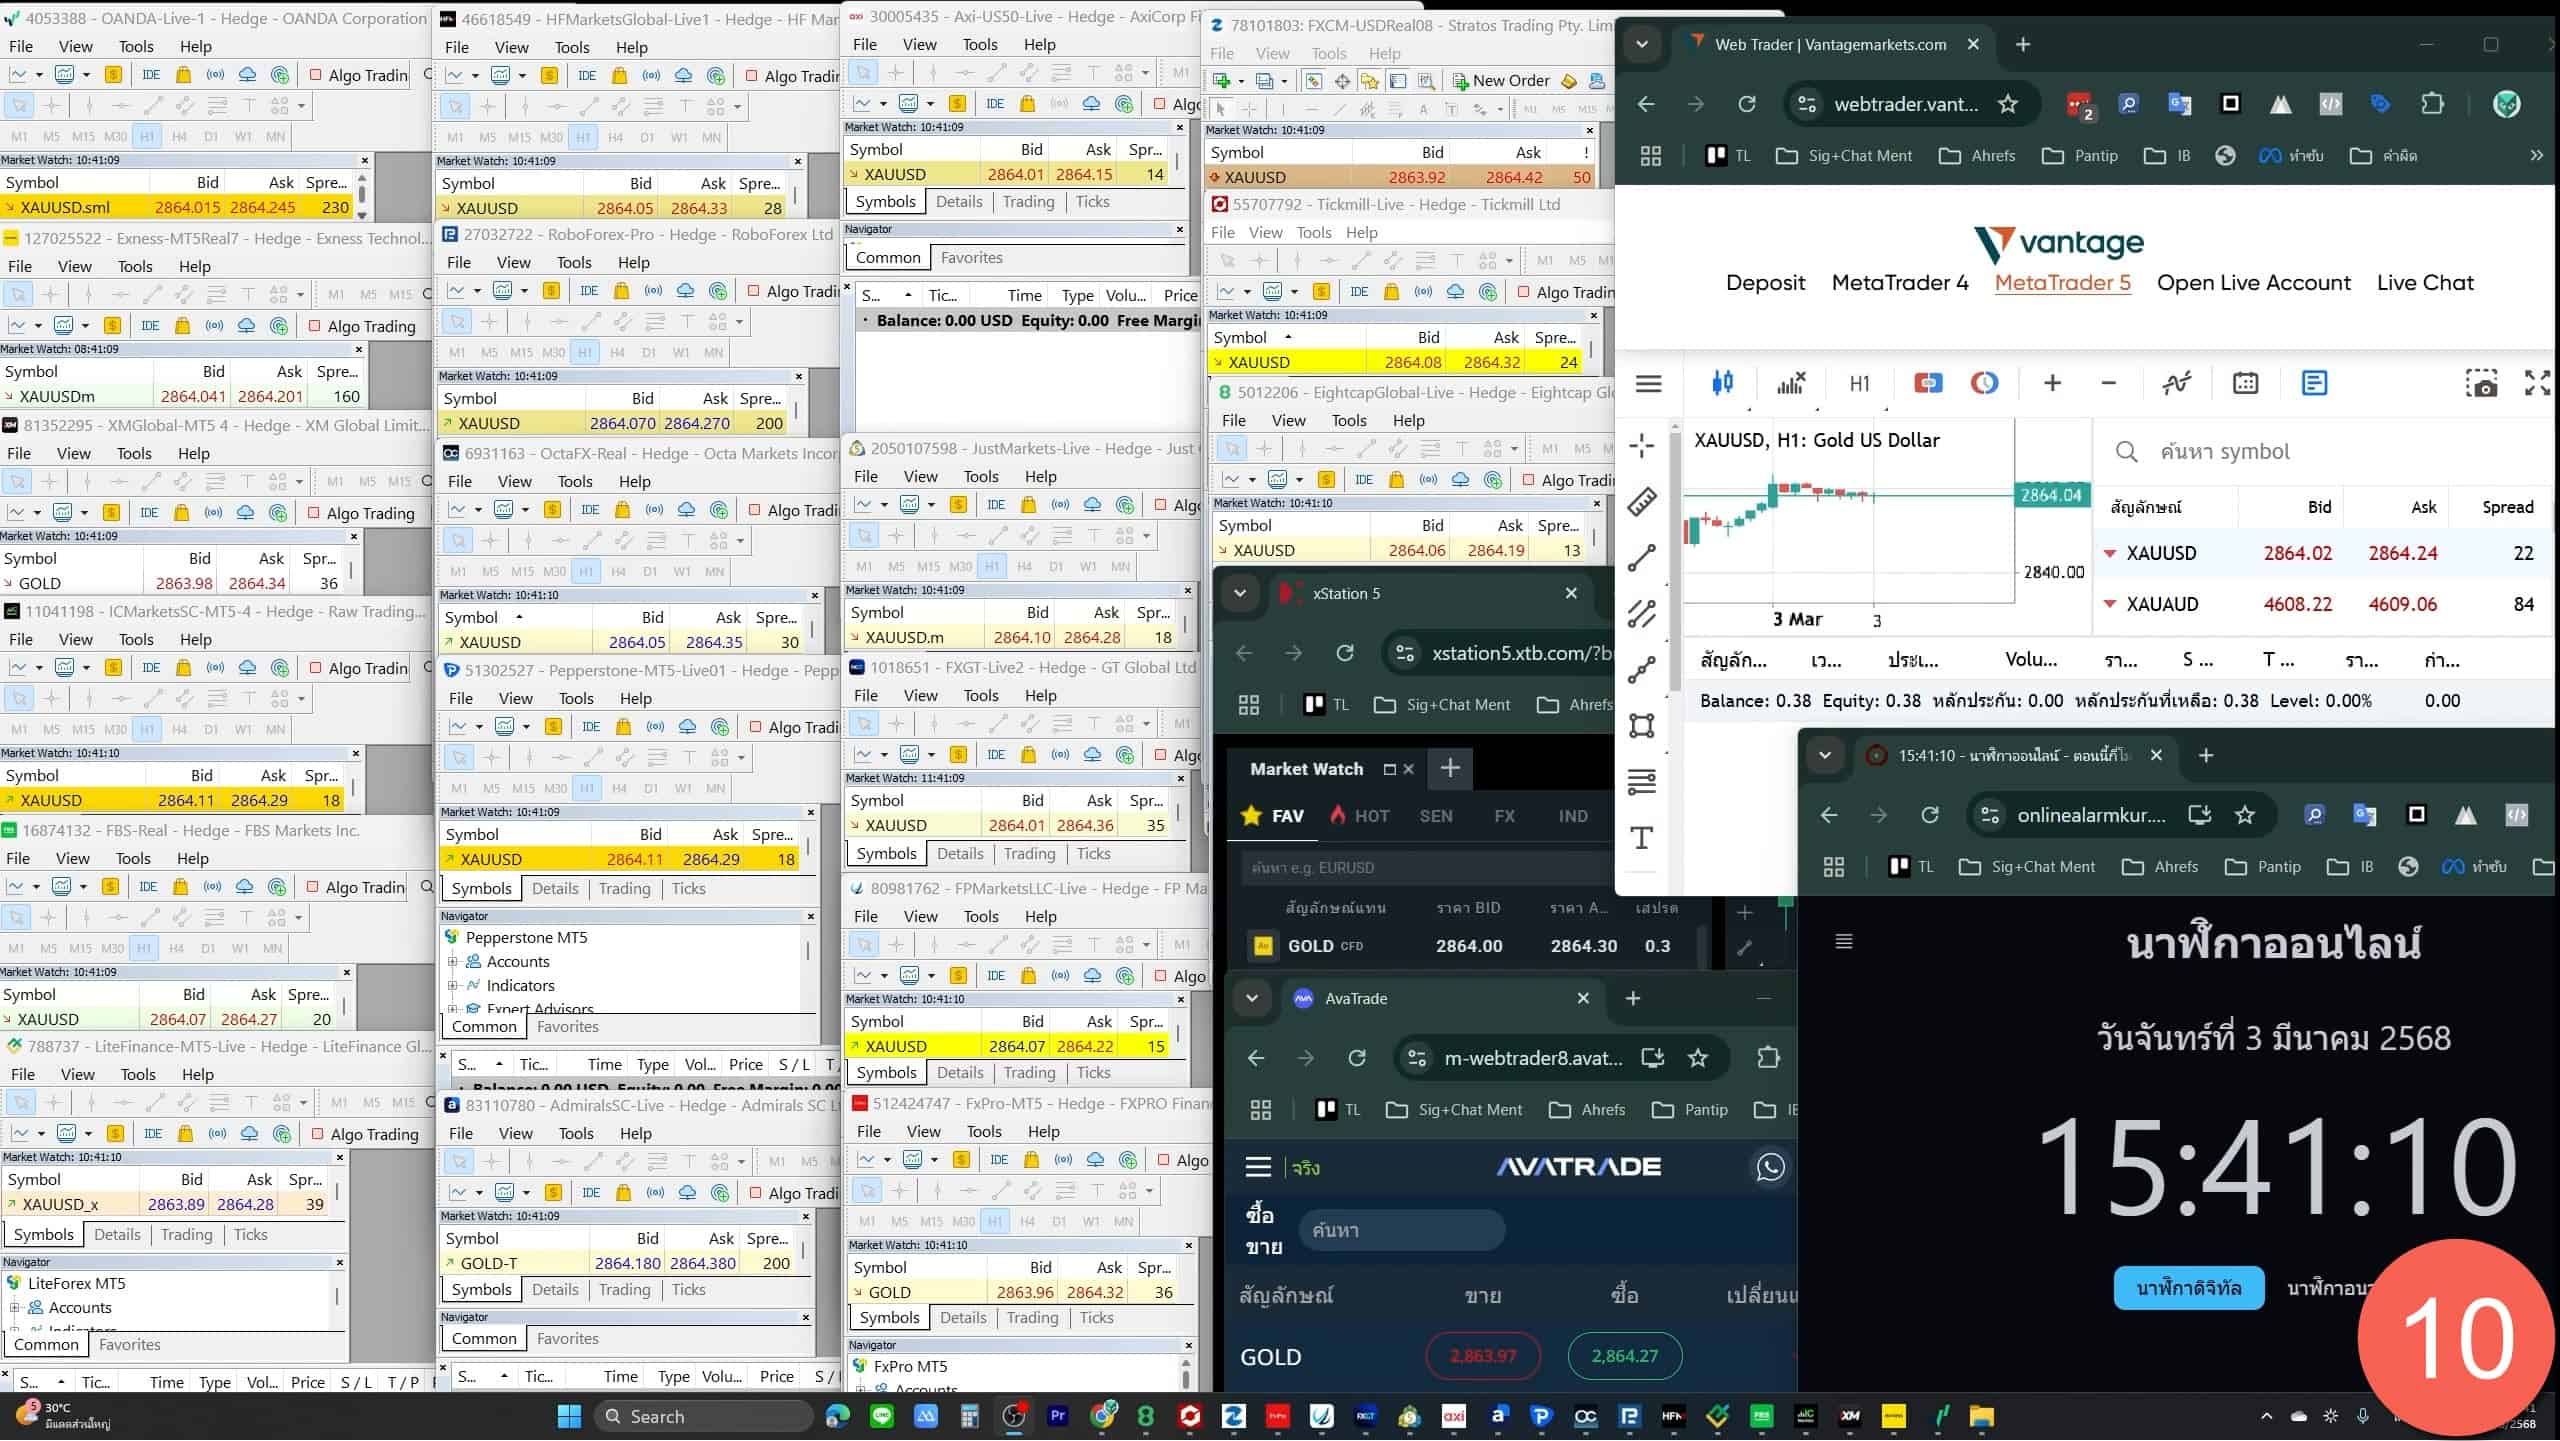Viewport: 2560px width, 1441px height.
Task: Toggle Algo Trading in the LiteFinance window
Action: click(365, 1134)
